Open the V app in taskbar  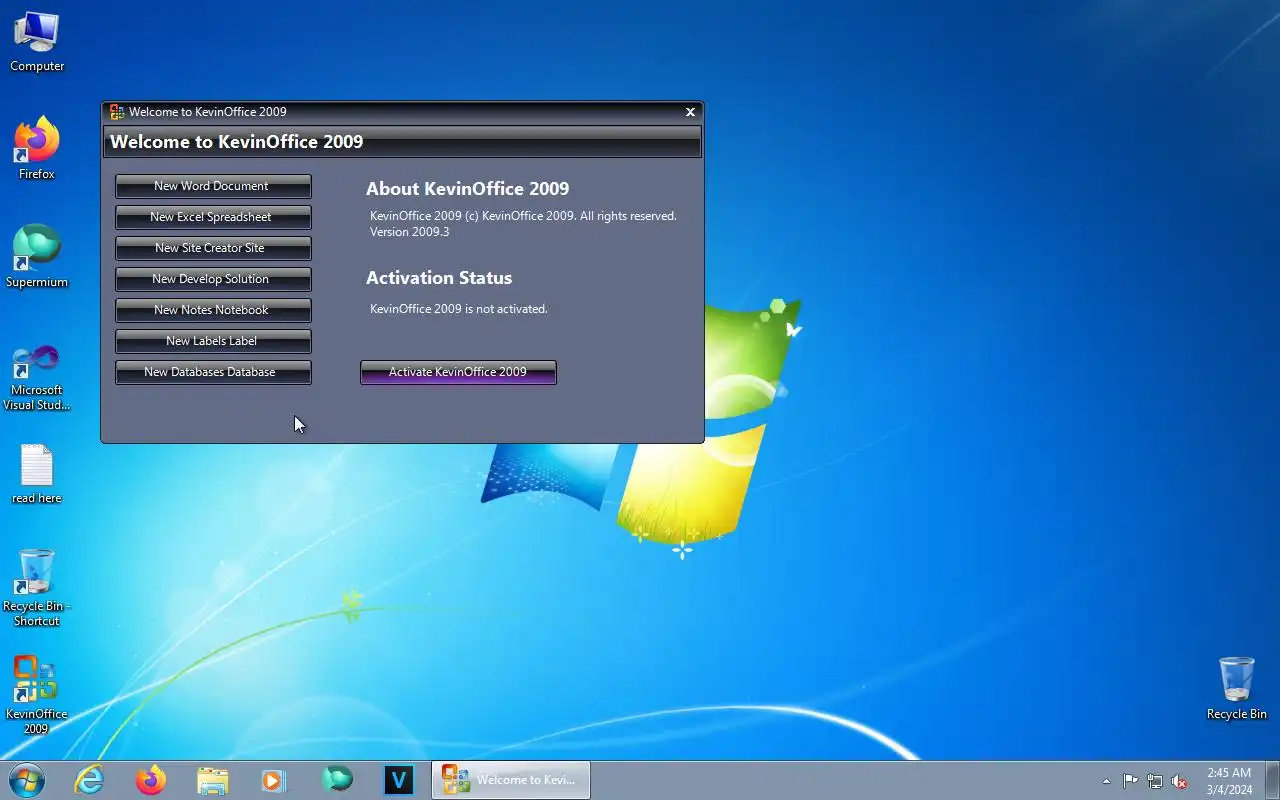[x=399, y=780]
